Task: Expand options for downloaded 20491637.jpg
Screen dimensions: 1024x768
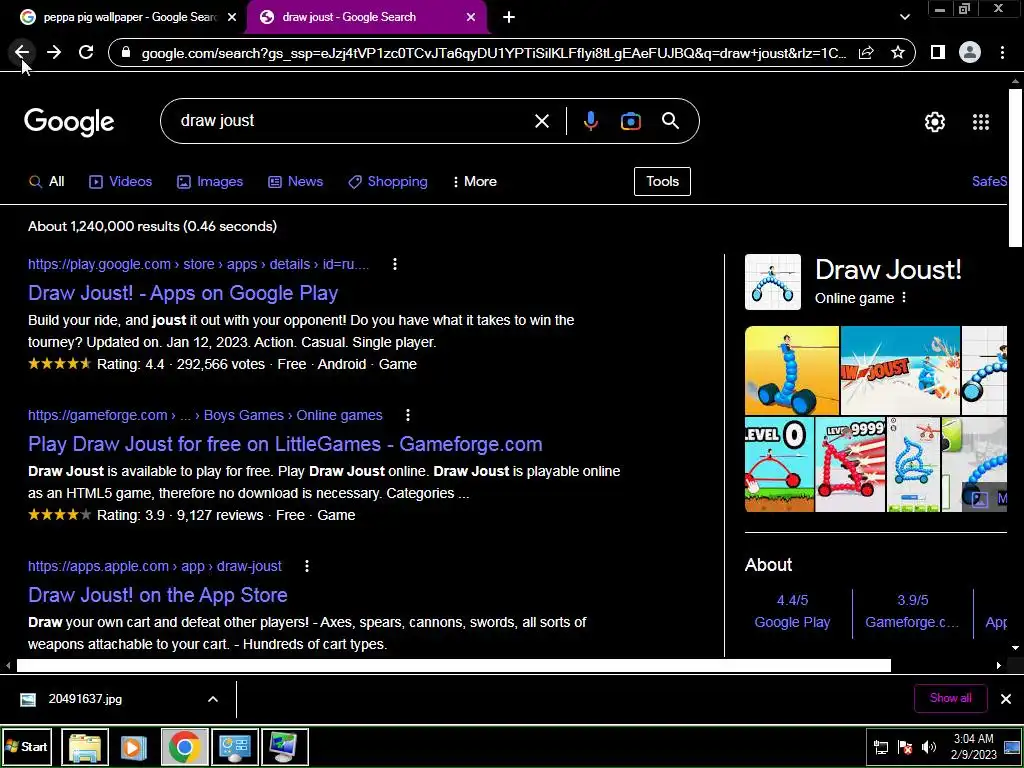Action: (x=212, y=699)
